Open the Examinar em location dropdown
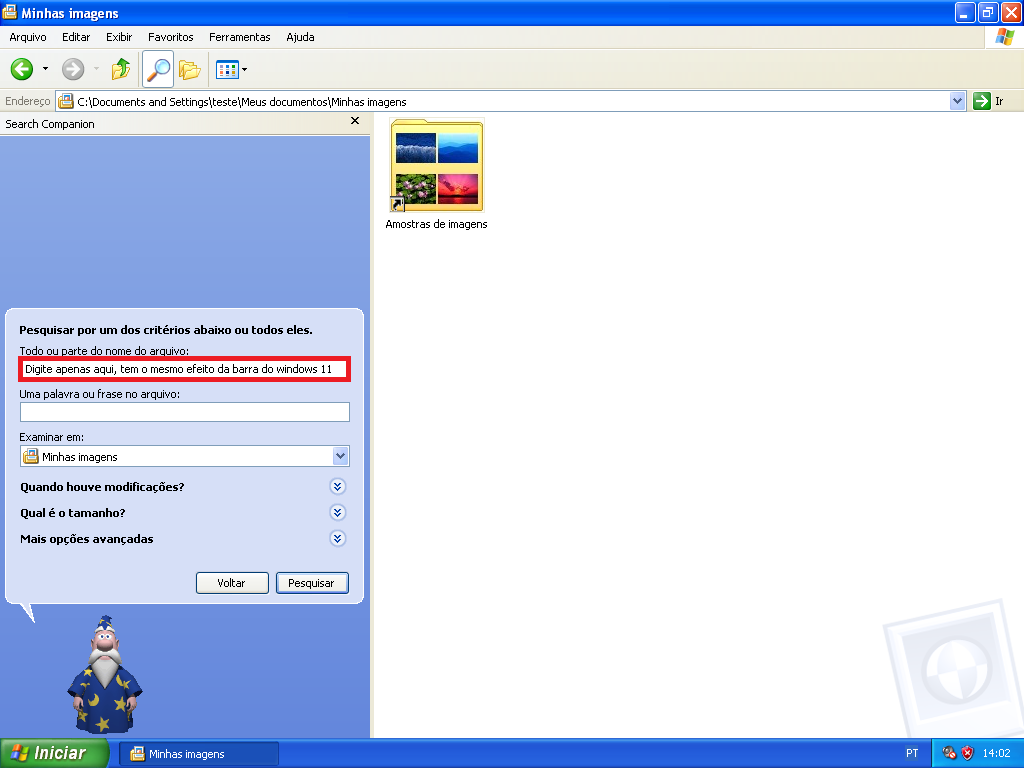Image resolution: width=1024 pixels, height=768 pixels. coord(340,456)
